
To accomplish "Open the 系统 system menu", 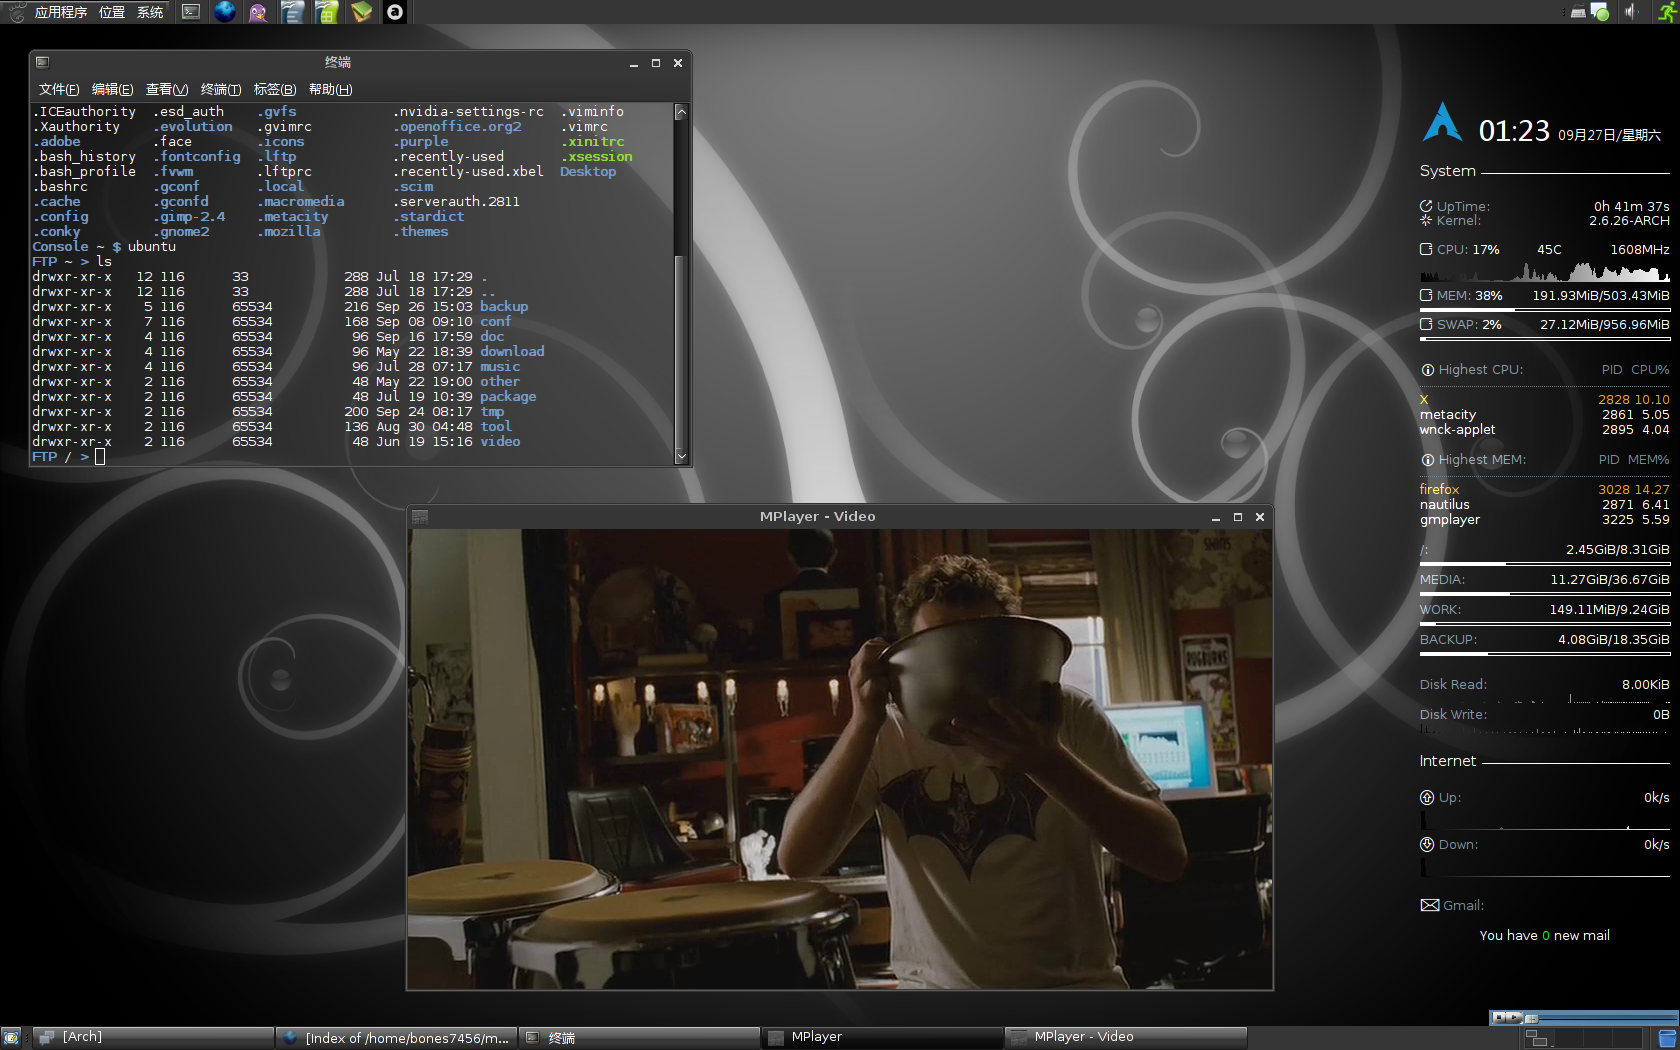I will coord(150,12).
